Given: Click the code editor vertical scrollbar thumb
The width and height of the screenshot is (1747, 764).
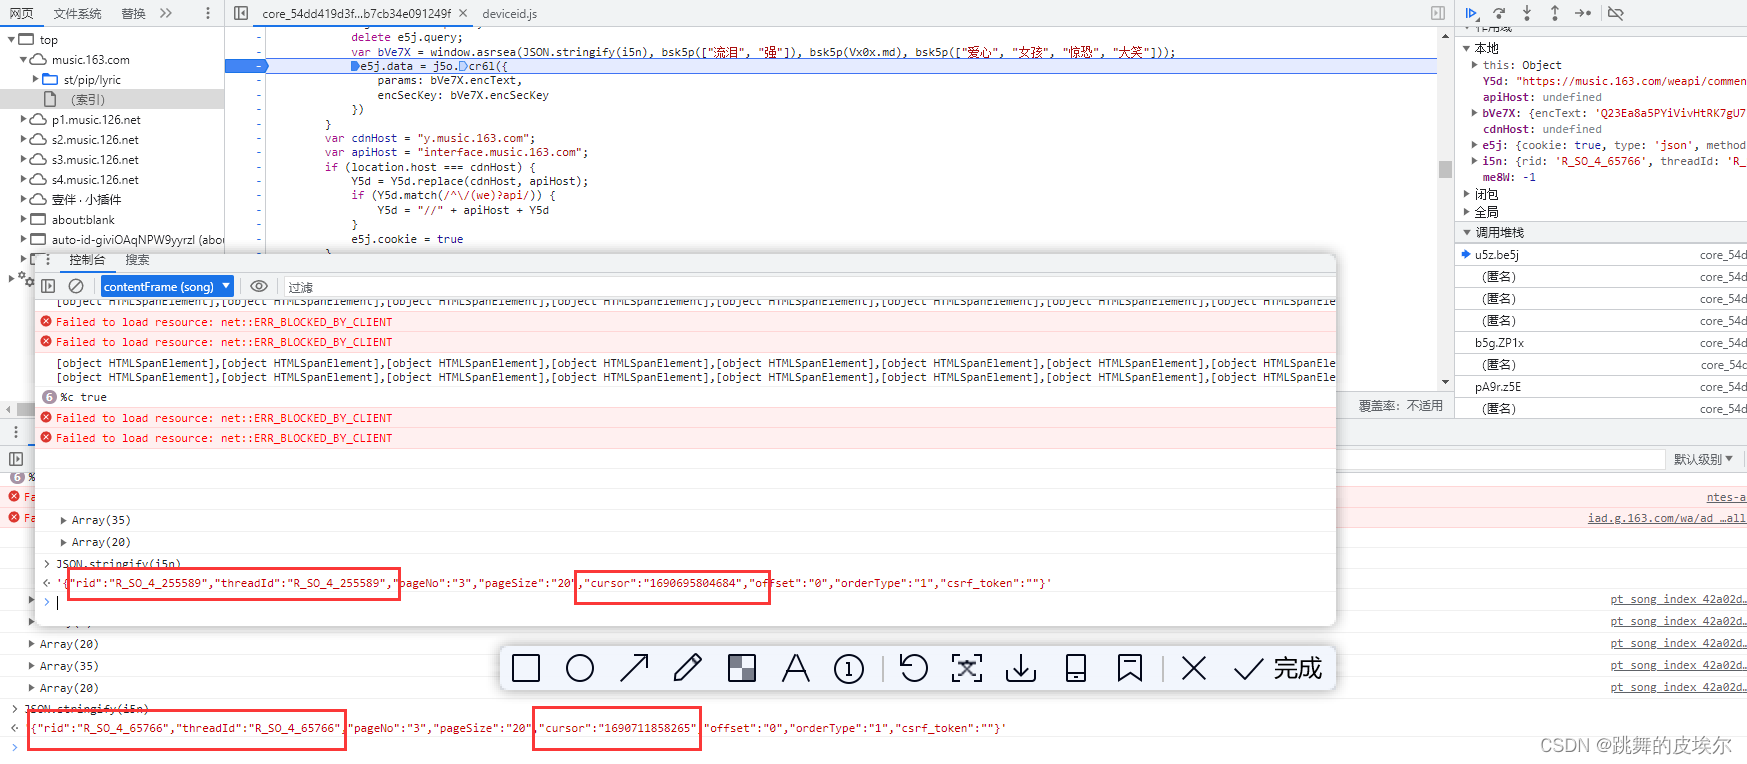Looking at the screenshot, I should [x=1445, y=169].
